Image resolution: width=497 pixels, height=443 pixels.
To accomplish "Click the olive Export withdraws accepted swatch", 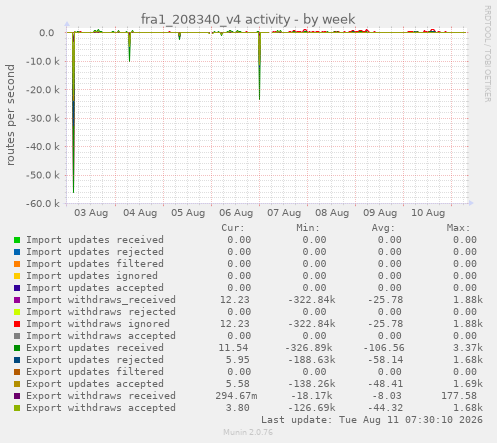I will tap(17, 408).
